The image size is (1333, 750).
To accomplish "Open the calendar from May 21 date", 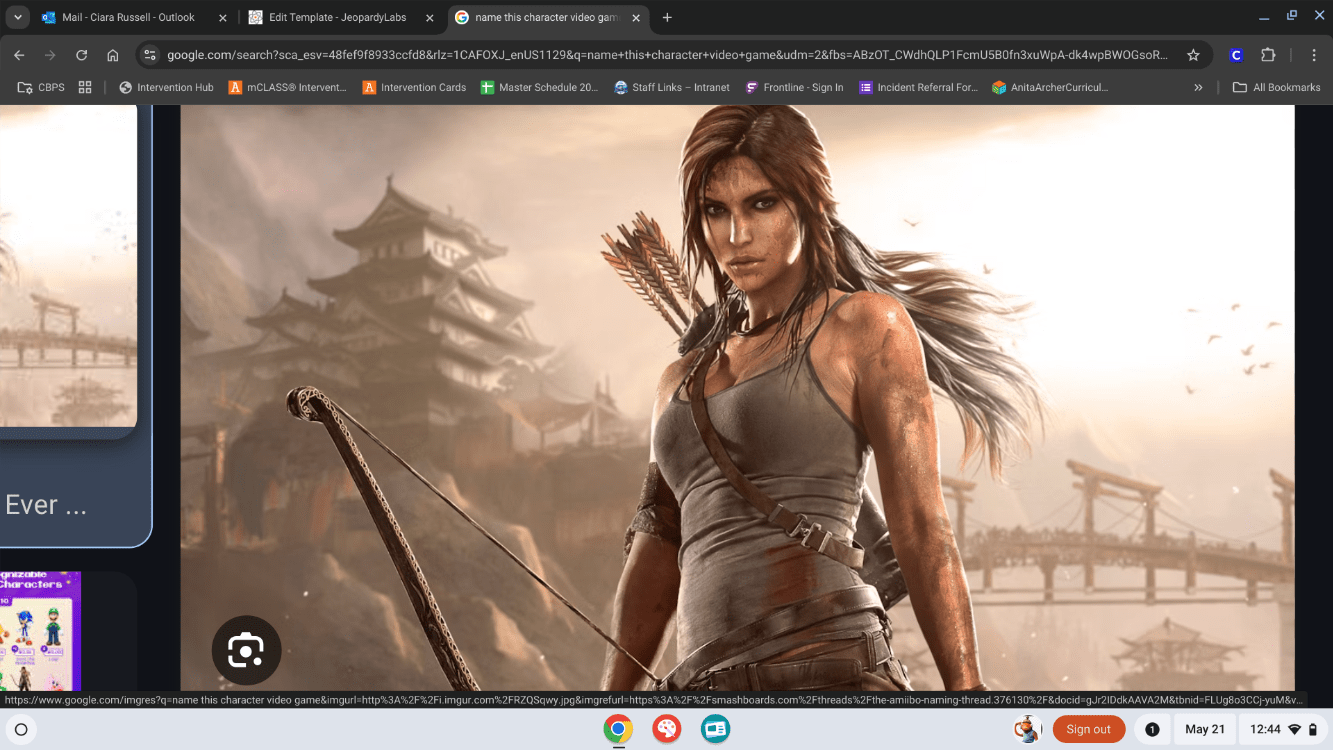I will point(1204,729).
